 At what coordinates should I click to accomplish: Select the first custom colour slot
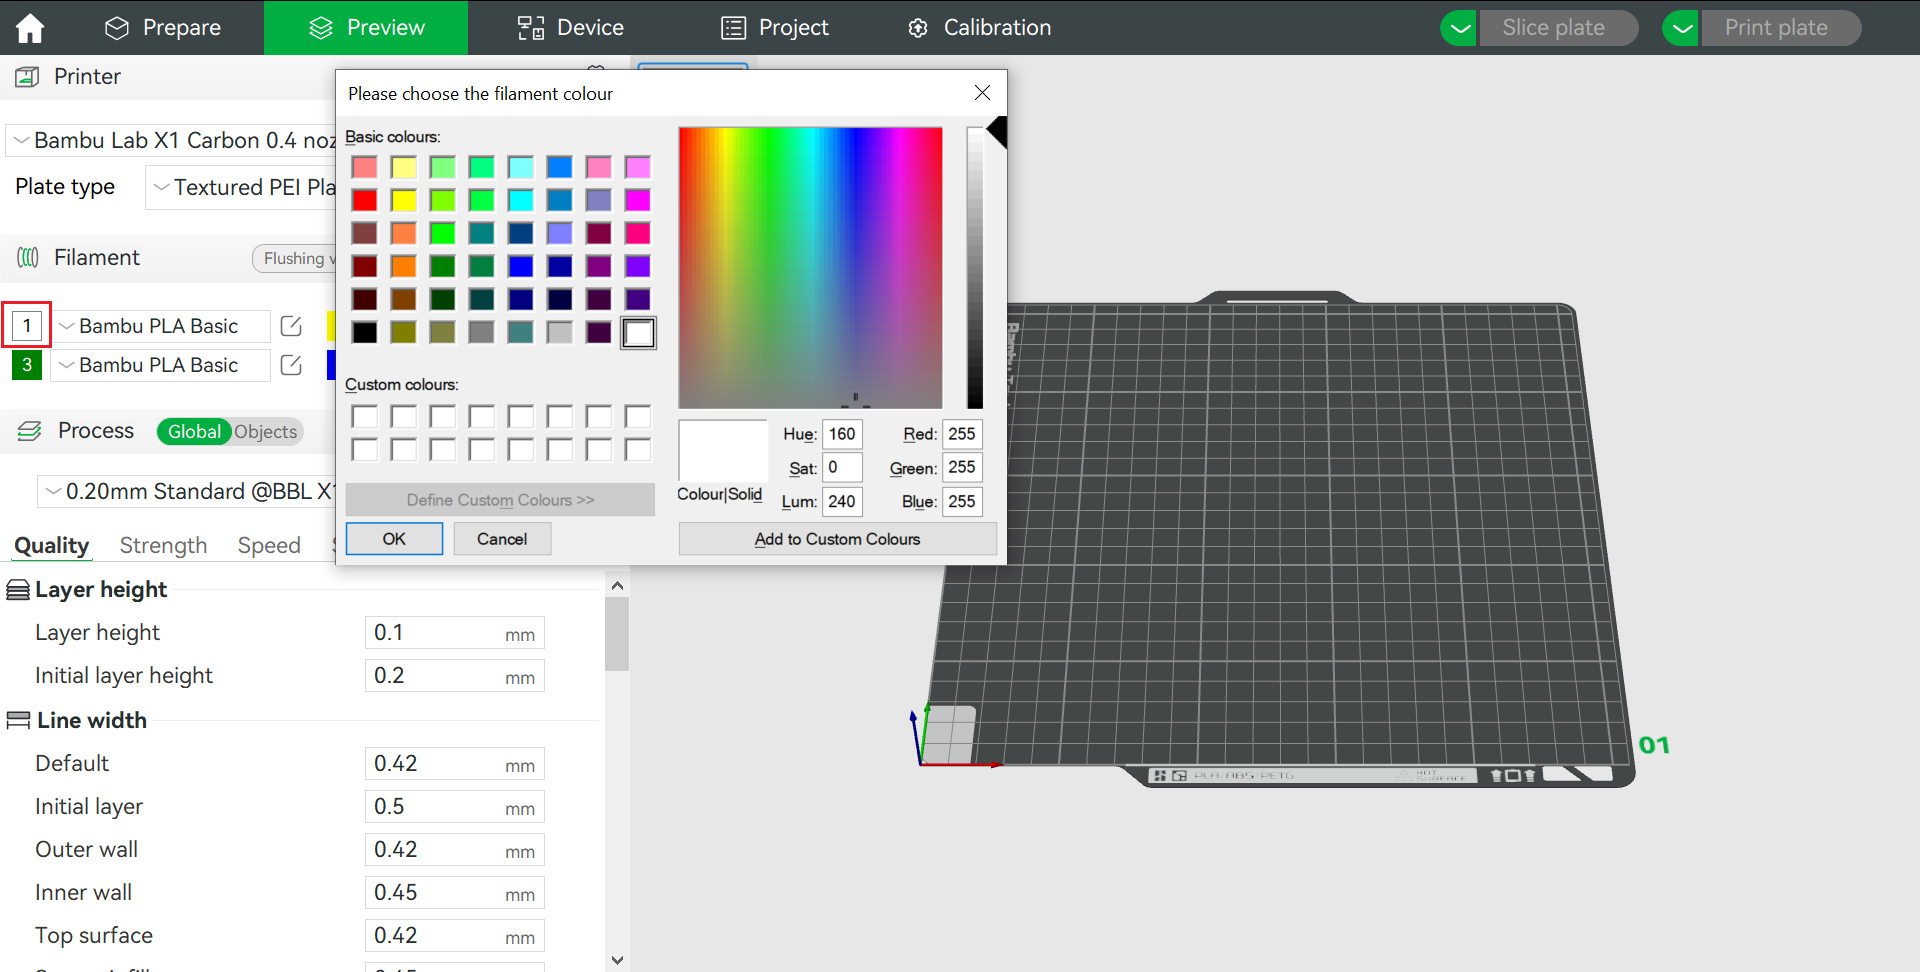click(x=364, y=416)
